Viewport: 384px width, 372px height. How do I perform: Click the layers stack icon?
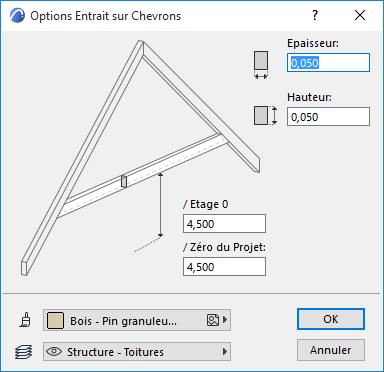point(24,352)
